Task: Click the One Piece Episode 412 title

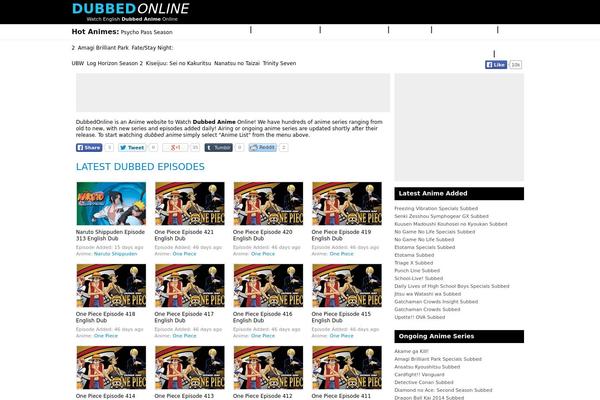Action: [x=262, y=396]
